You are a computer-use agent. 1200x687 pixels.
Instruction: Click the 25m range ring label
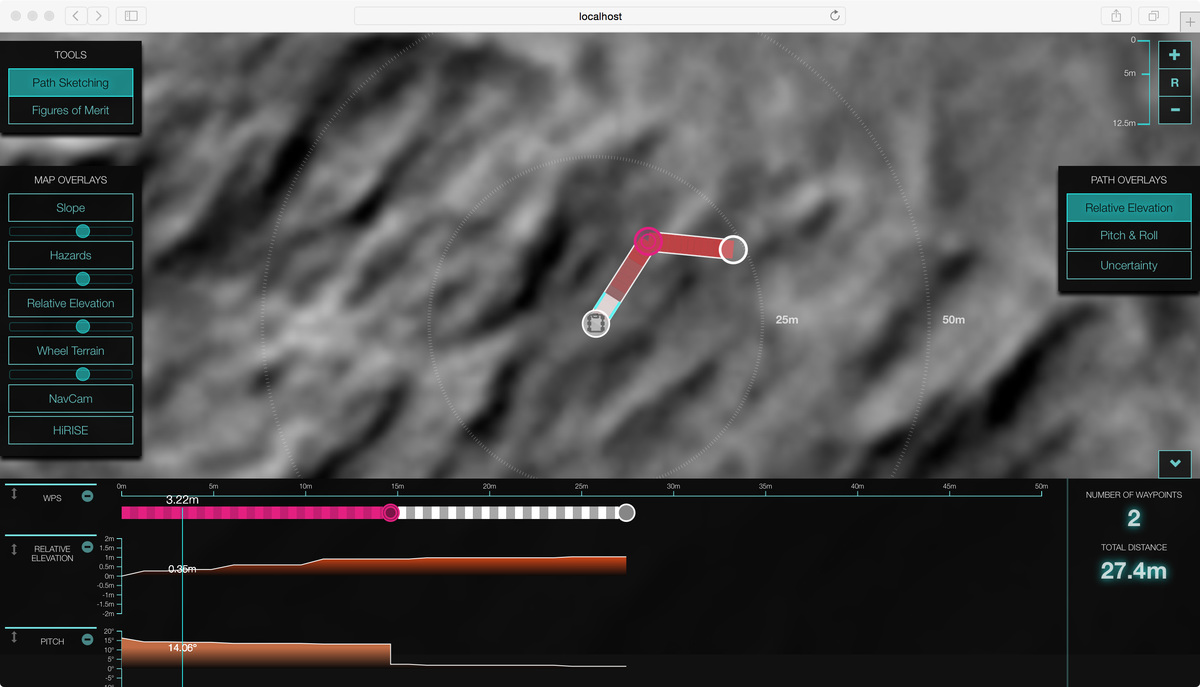coord(787,320)
